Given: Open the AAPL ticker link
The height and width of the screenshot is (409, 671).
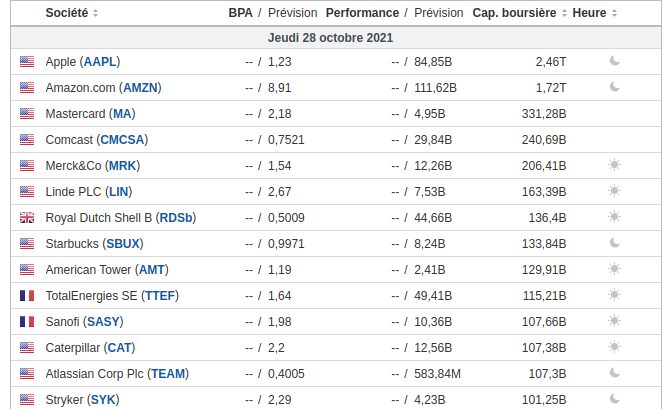Looking at the screenshot, I should coord(100,61).
